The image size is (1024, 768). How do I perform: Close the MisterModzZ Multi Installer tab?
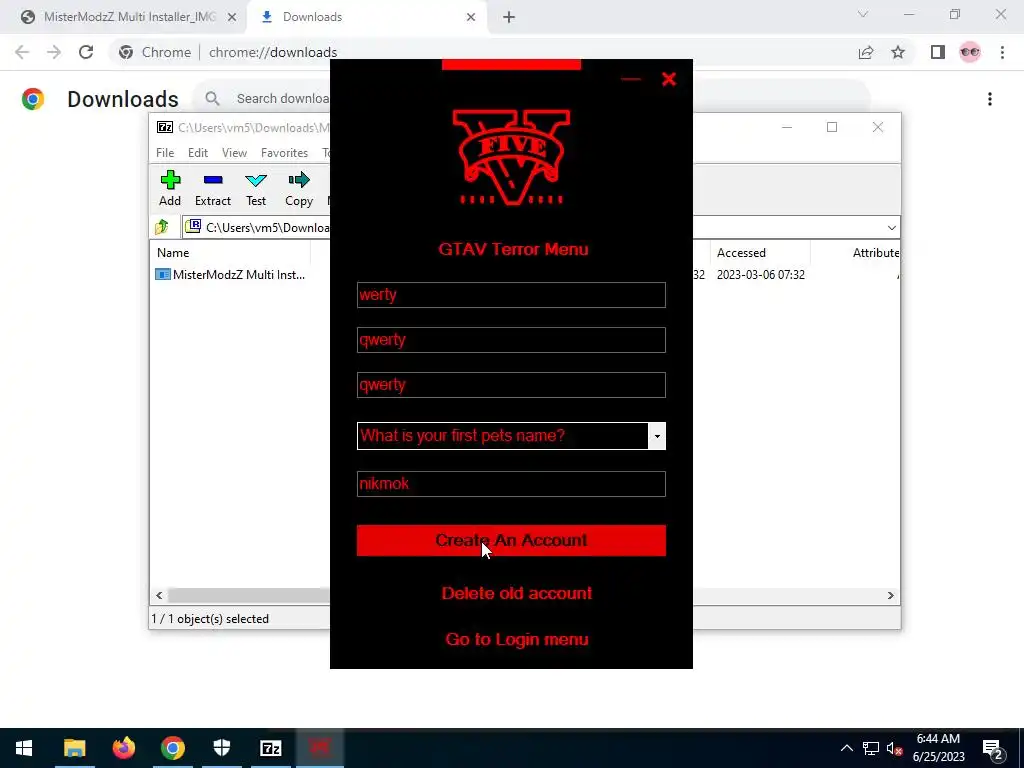coord(232,17)
